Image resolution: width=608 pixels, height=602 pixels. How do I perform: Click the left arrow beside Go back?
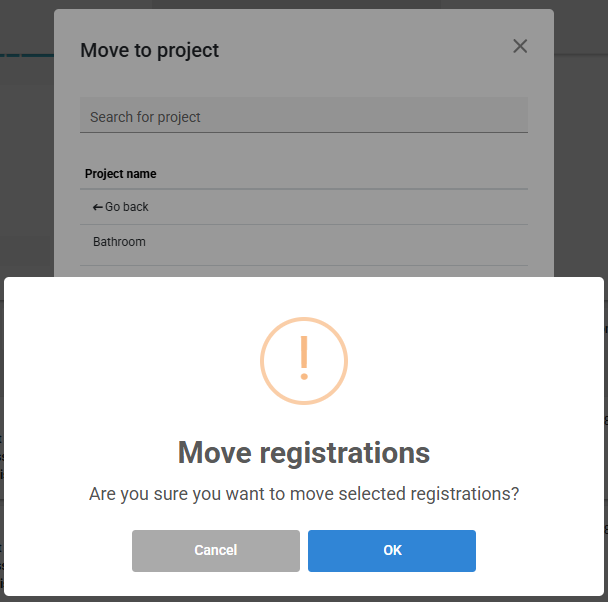click(x=97, y=207)
